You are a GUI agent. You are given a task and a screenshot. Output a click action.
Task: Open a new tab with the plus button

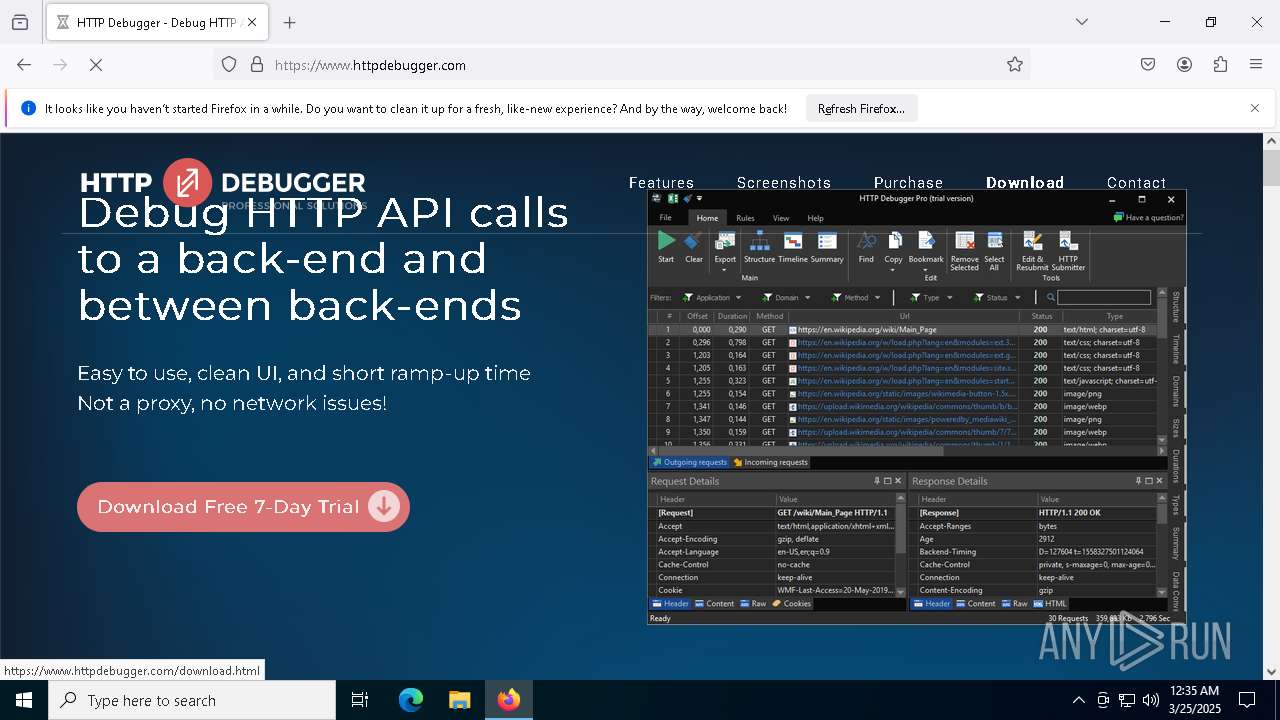point(289,22)
